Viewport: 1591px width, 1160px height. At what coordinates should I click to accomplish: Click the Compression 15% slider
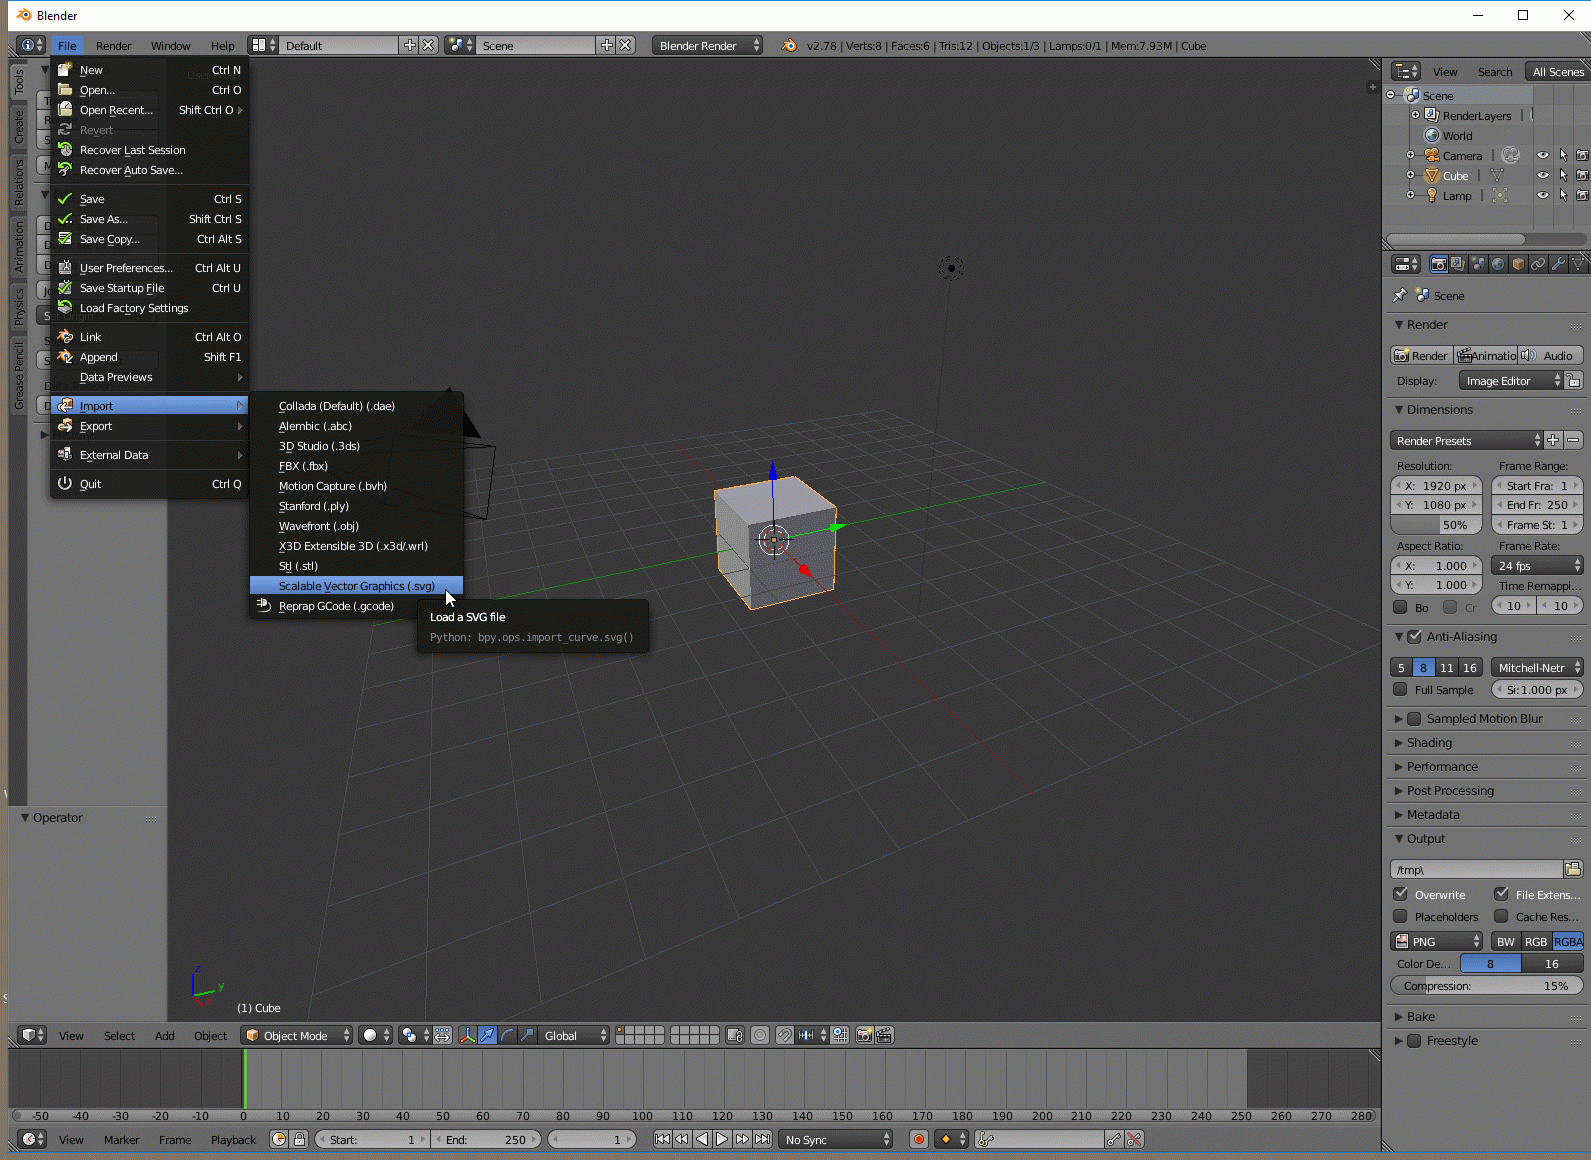click(x=1486, y=985)
